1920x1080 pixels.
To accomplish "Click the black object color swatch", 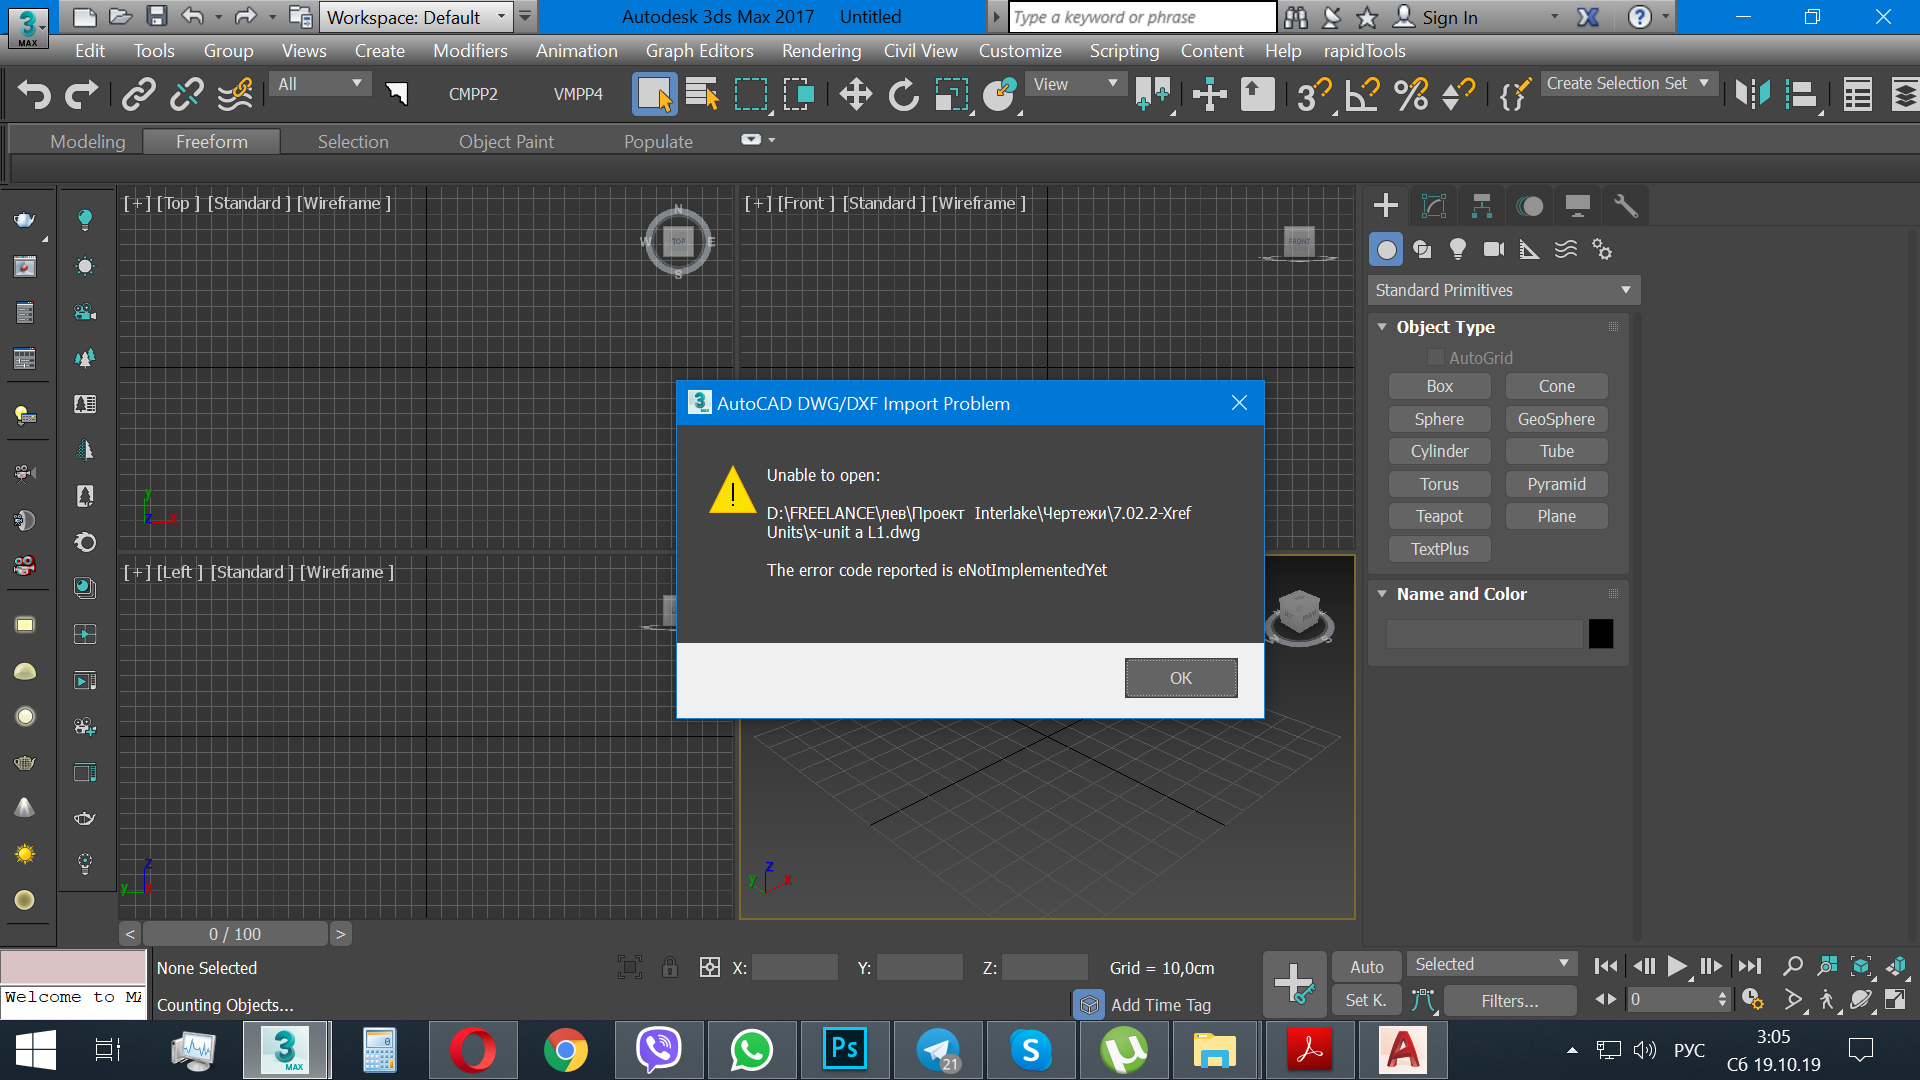I will 1601,633.
